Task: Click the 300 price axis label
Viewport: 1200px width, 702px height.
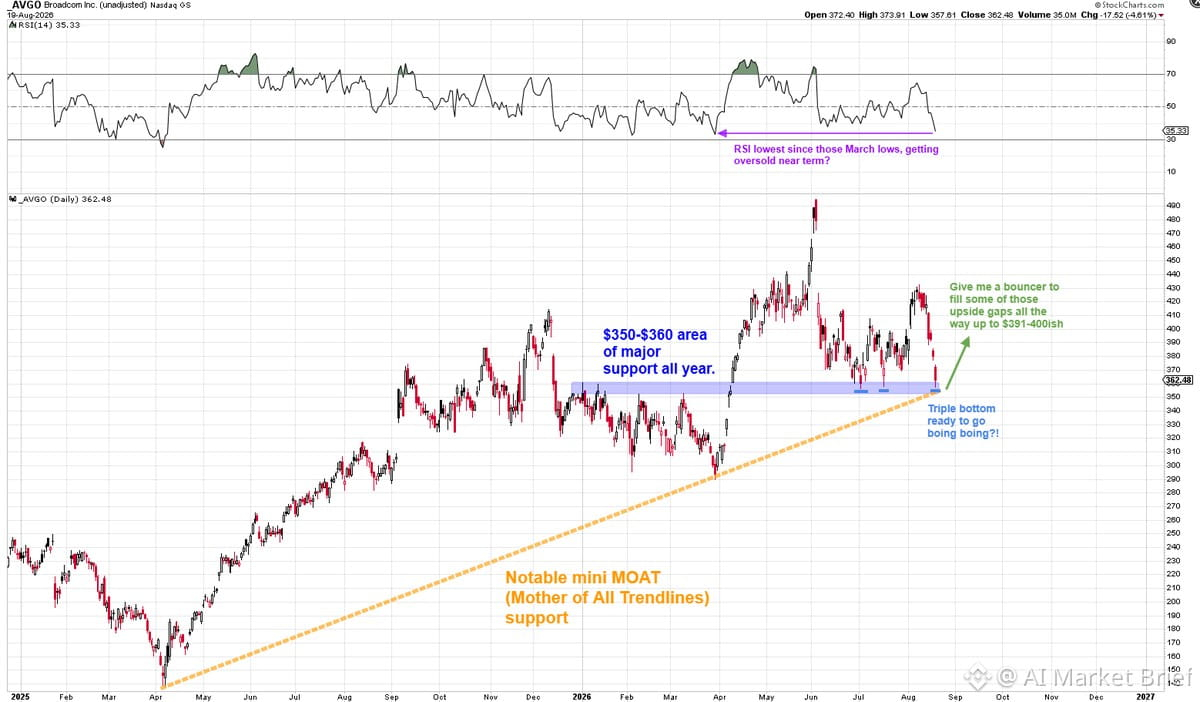Action: 1172,465
